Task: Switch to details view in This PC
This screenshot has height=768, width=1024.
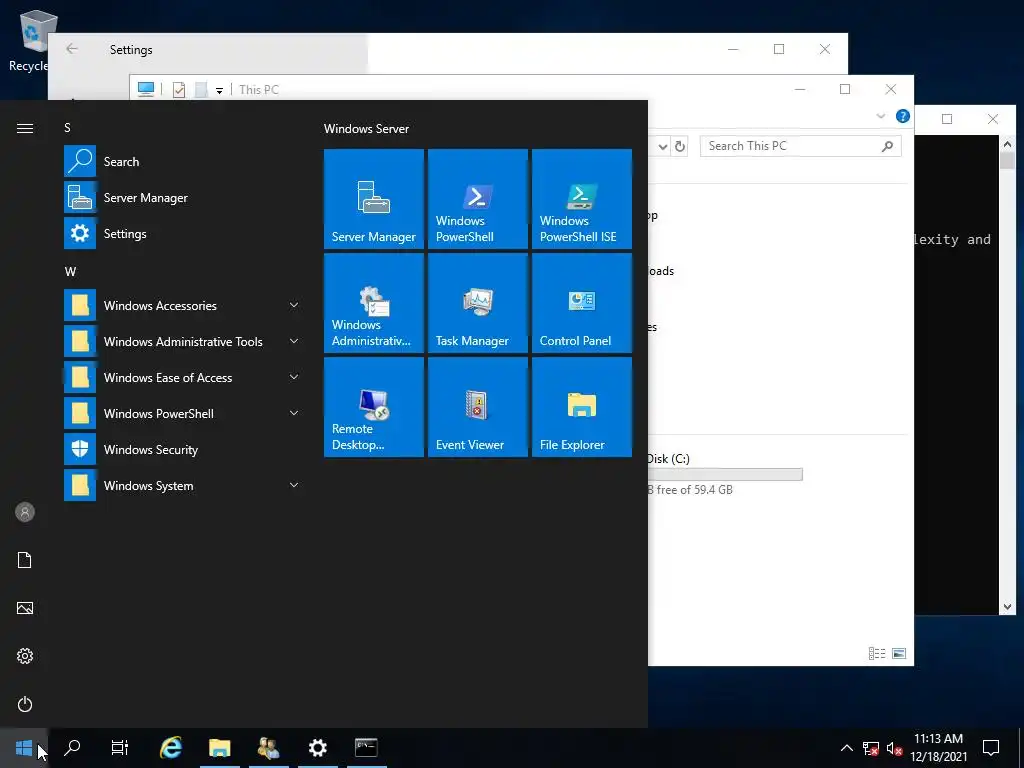Action: pos(877,653)
